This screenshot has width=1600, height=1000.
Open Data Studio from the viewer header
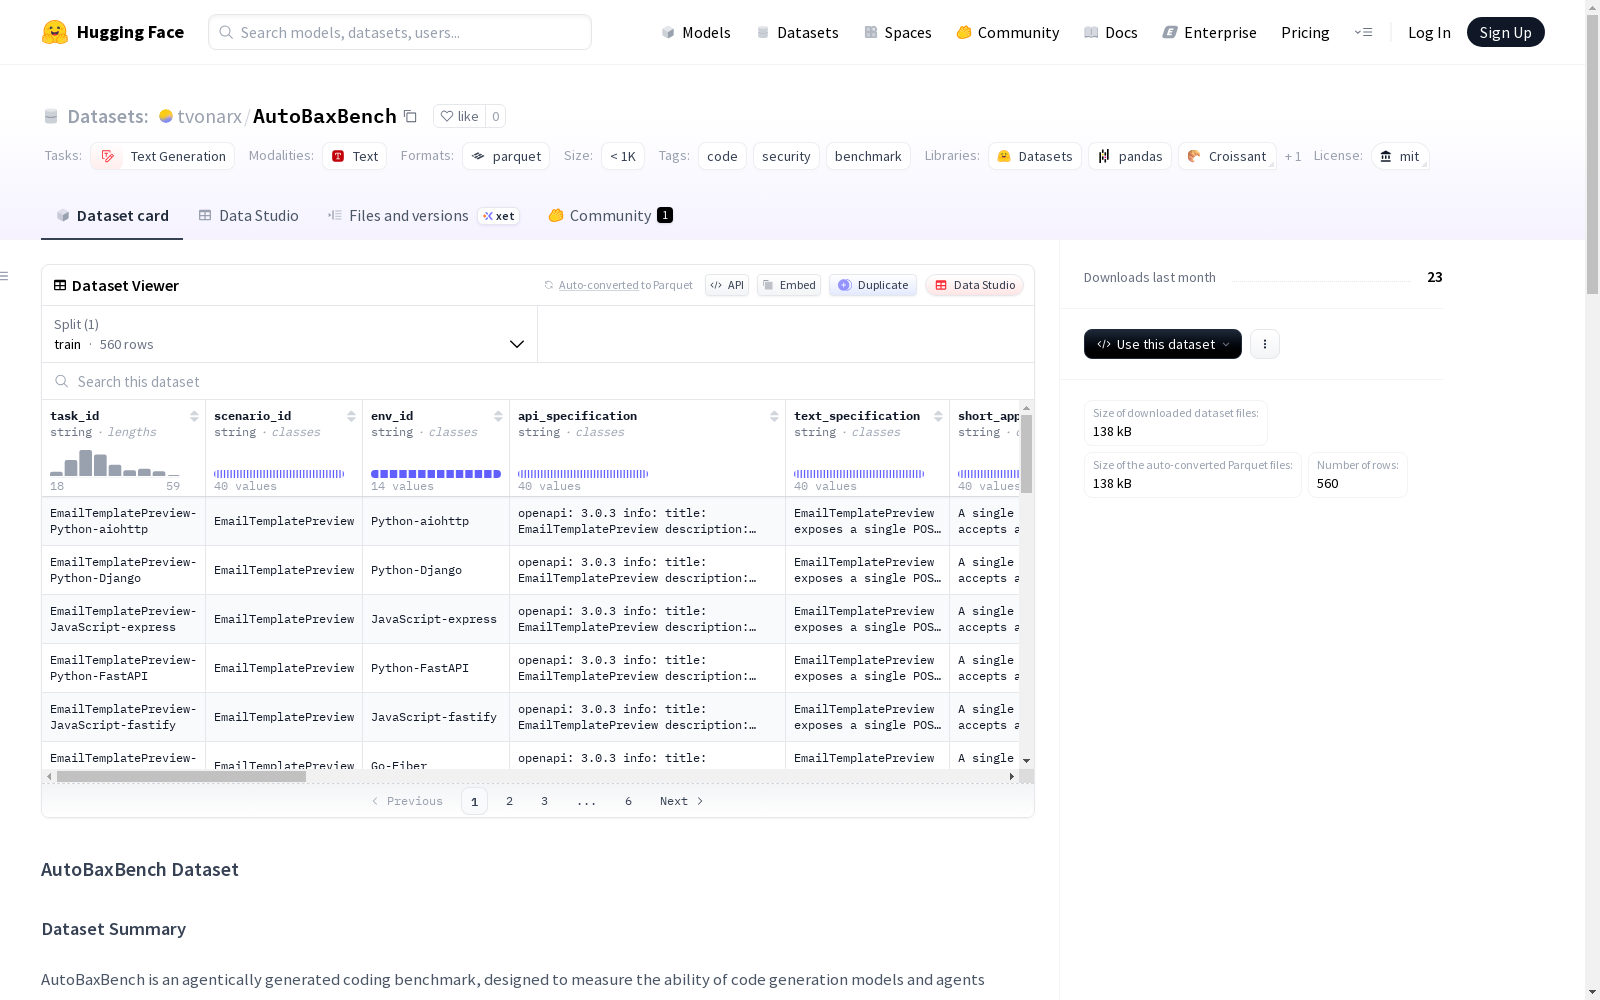975,285
